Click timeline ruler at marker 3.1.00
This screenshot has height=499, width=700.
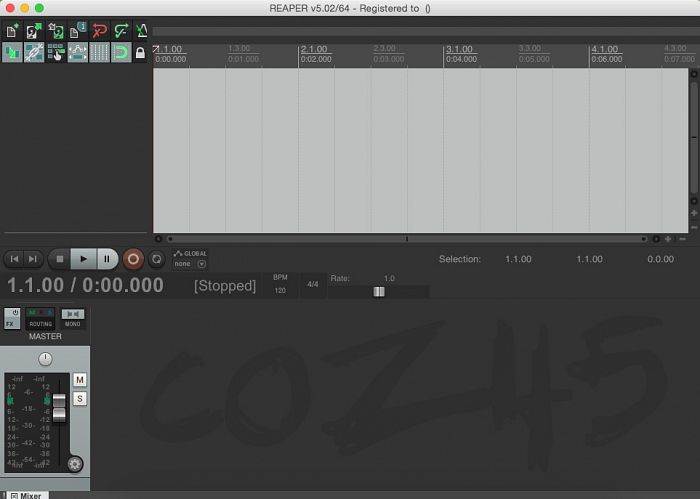[x=458, y=49]
